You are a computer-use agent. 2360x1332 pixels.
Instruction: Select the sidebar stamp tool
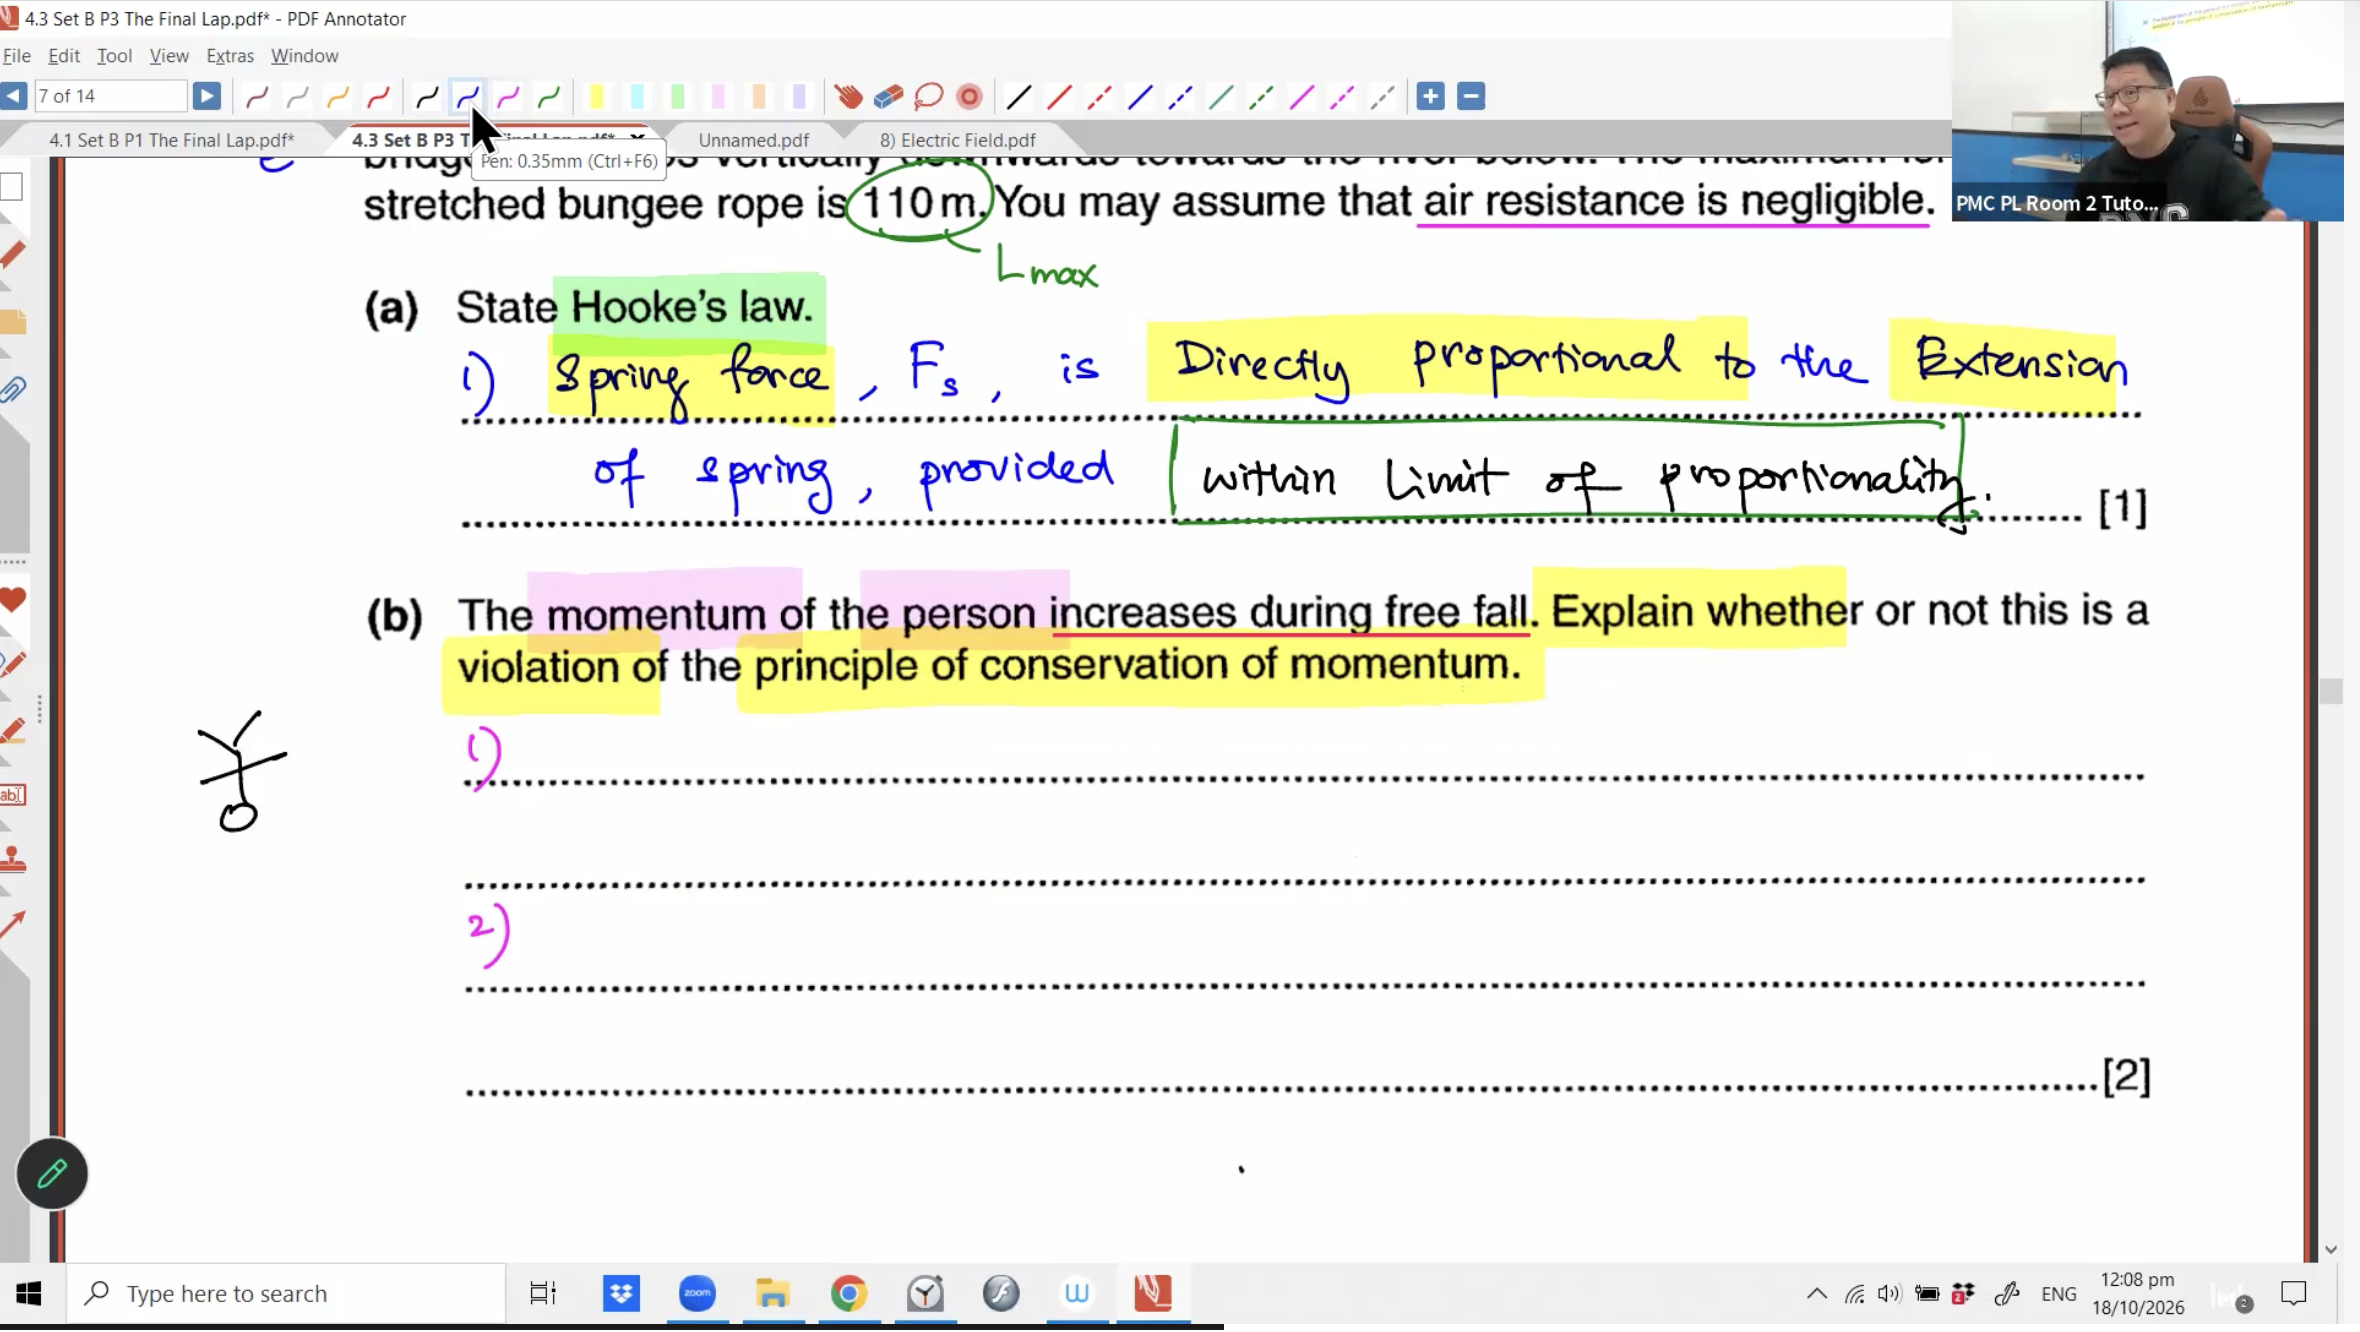tap(13, 859)
